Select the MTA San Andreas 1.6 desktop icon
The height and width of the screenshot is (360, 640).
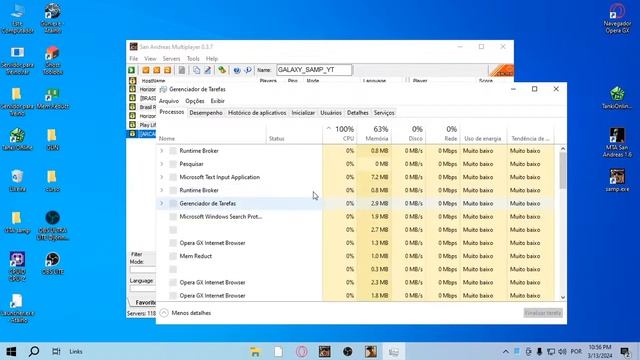[617, 142]
